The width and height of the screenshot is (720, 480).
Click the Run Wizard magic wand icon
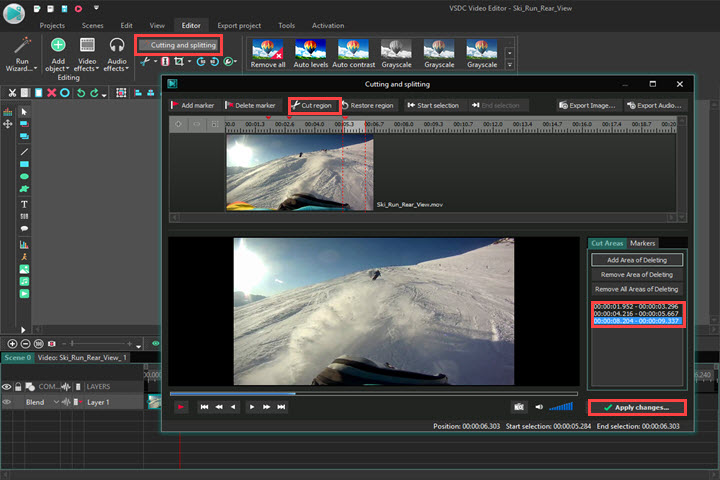[x=22, y=45]
